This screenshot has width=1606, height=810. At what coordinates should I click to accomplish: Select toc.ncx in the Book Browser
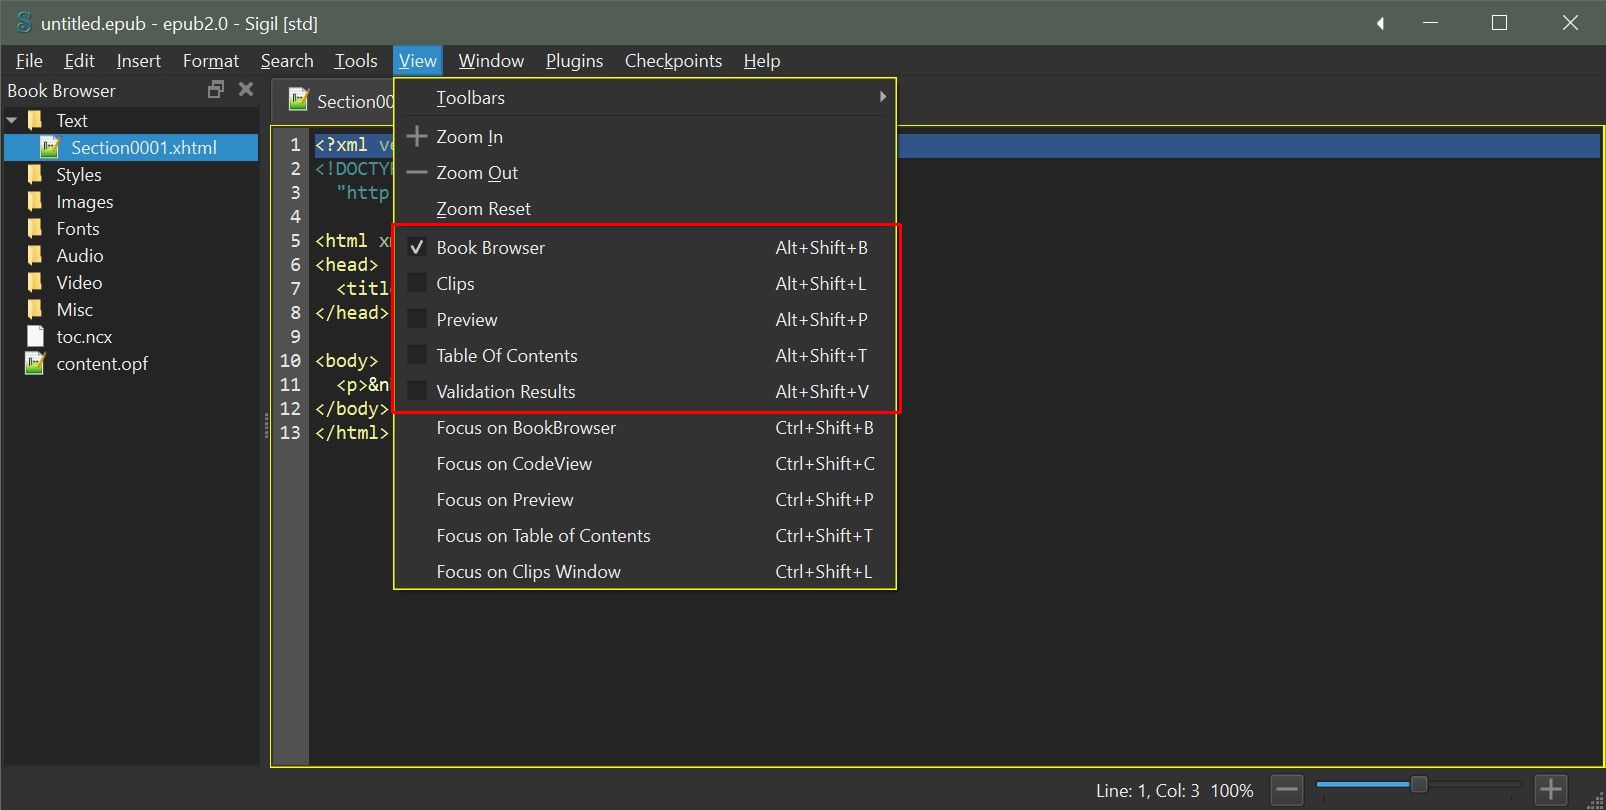coord(131,336)
